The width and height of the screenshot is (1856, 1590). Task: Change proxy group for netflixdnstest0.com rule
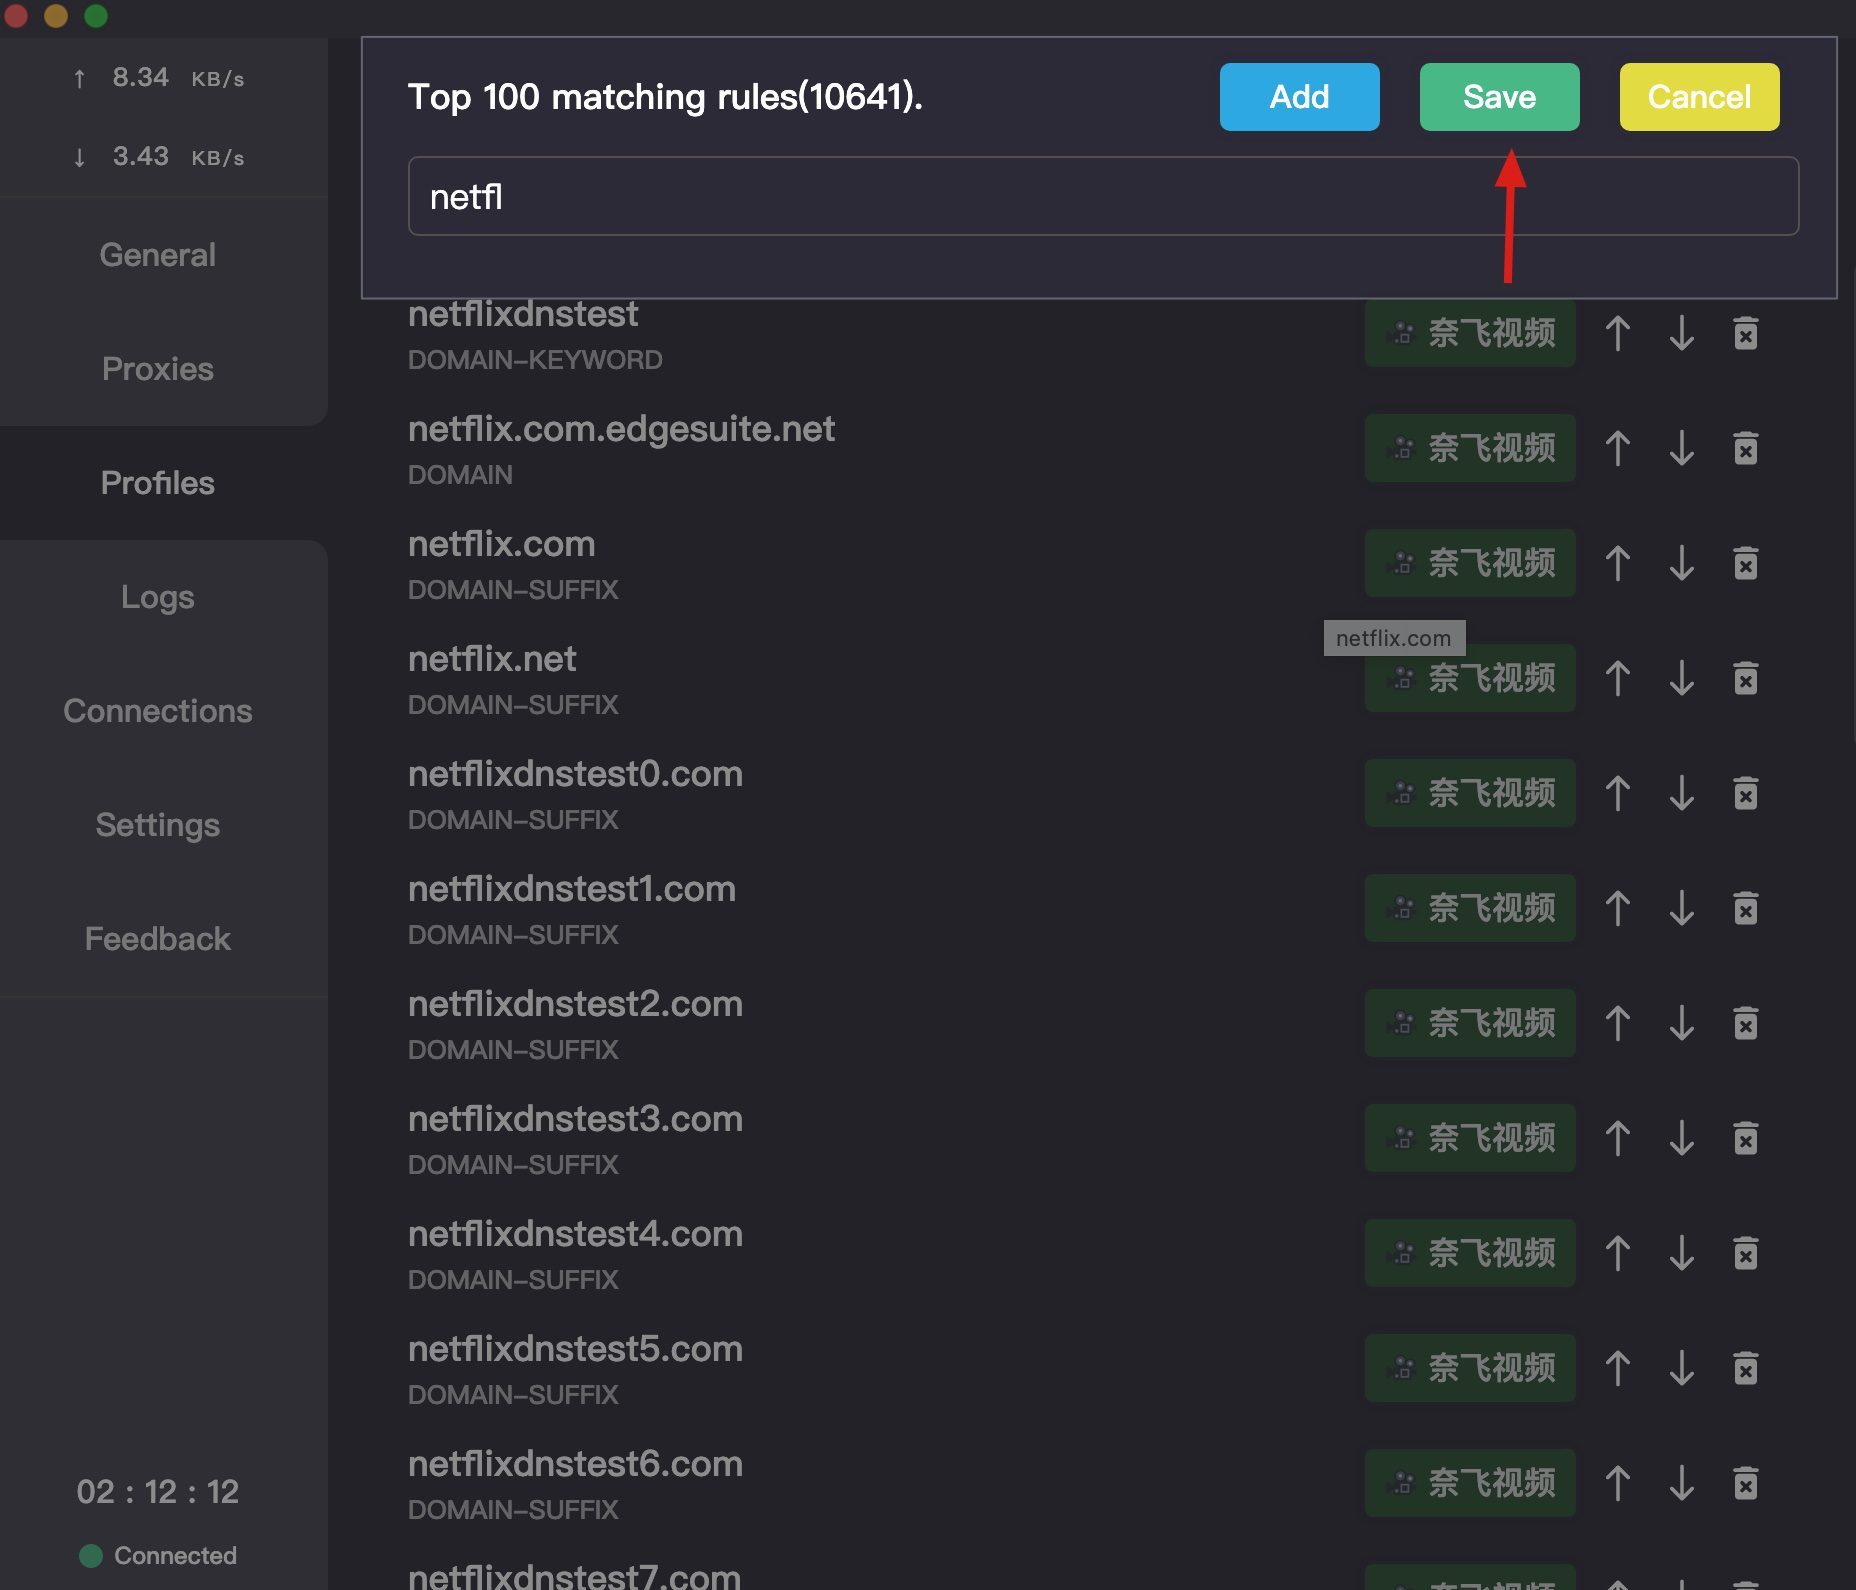click(1470, 793)
